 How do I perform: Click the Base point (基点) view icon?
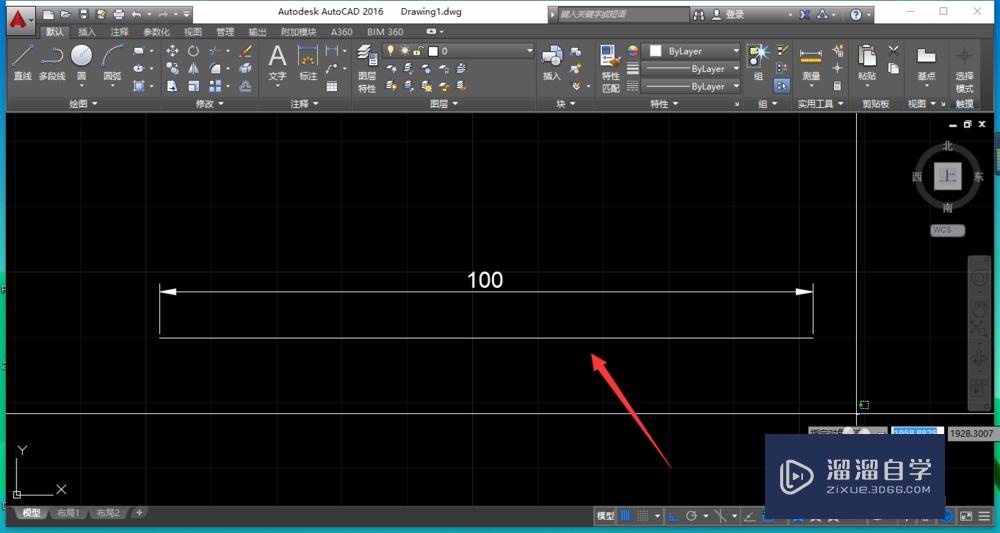926,62
